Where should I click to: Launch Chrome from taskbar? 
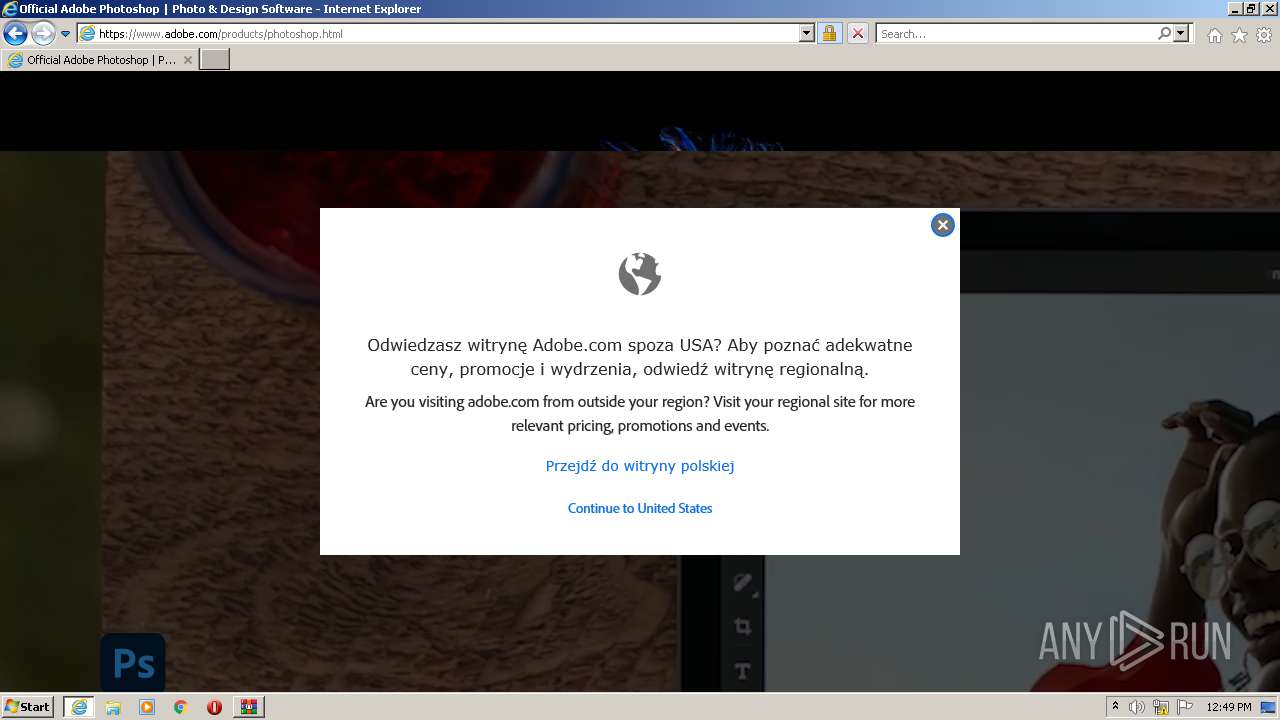pyautogui.click(x=181, y=707)
